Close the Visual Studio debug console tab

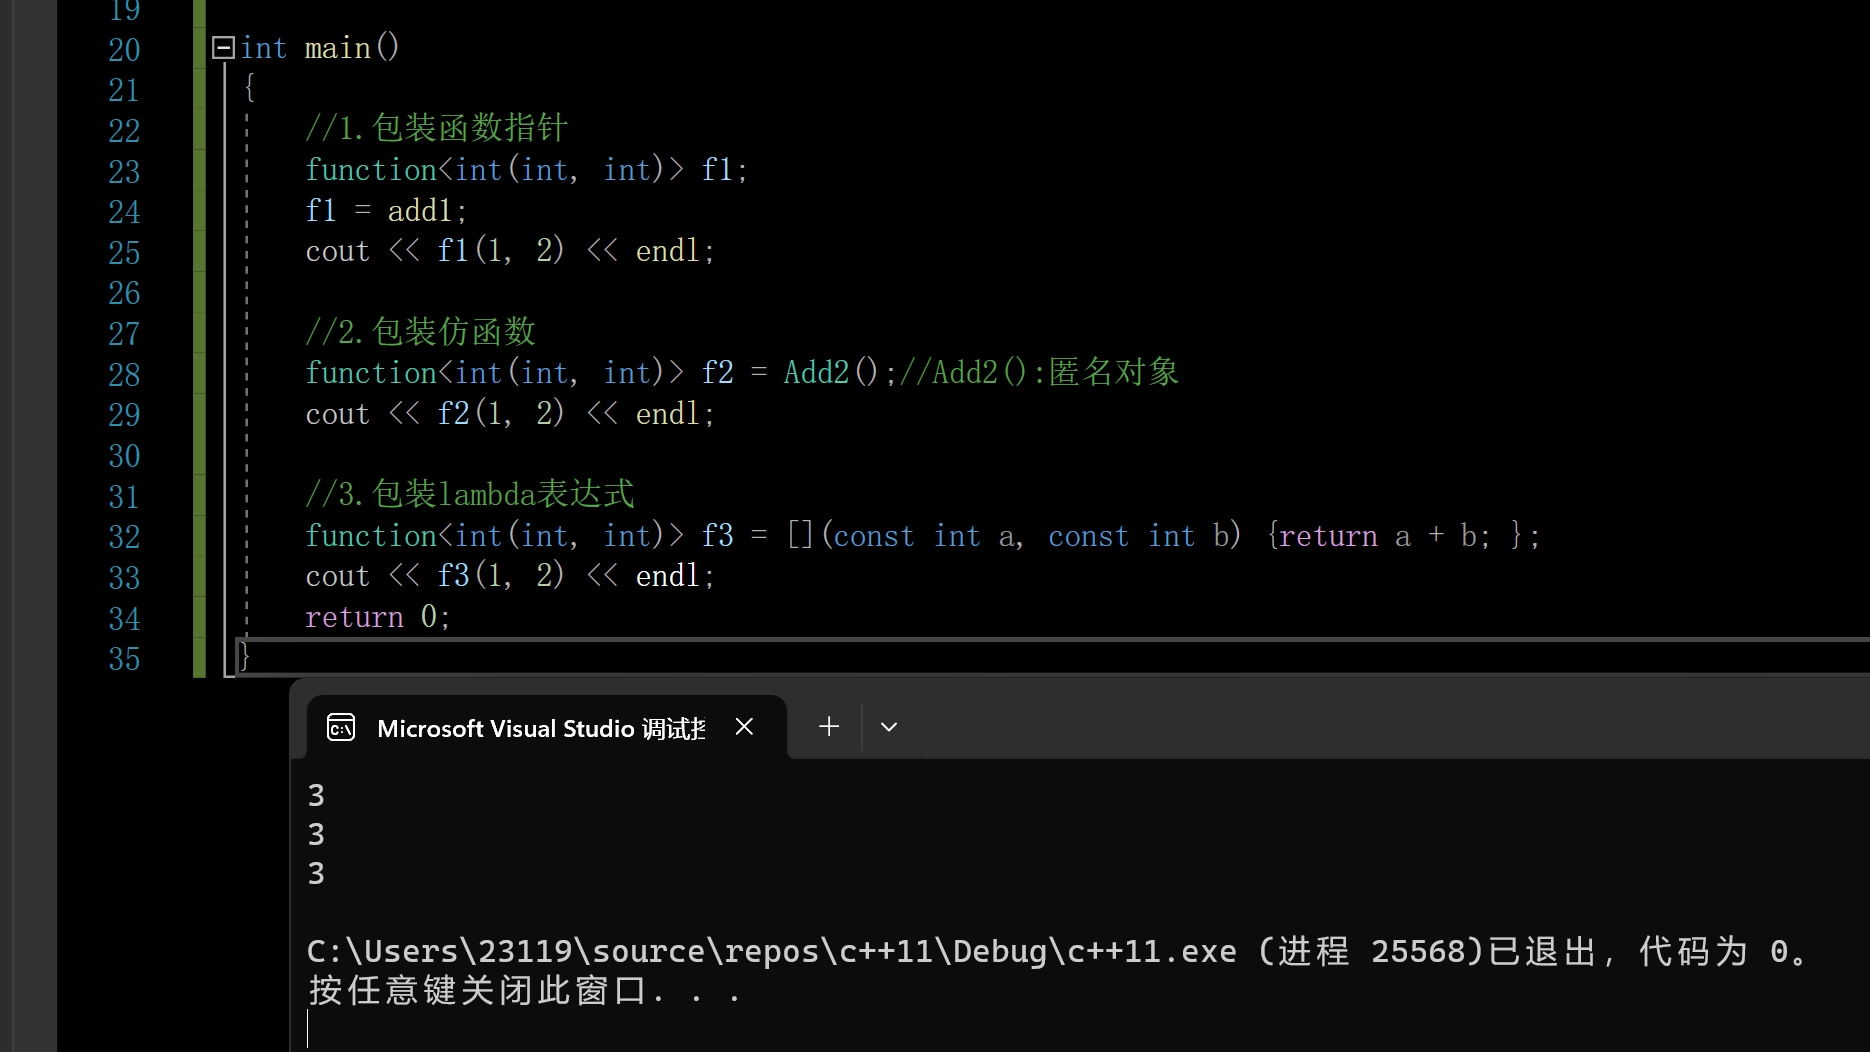[x=744, y=727]
